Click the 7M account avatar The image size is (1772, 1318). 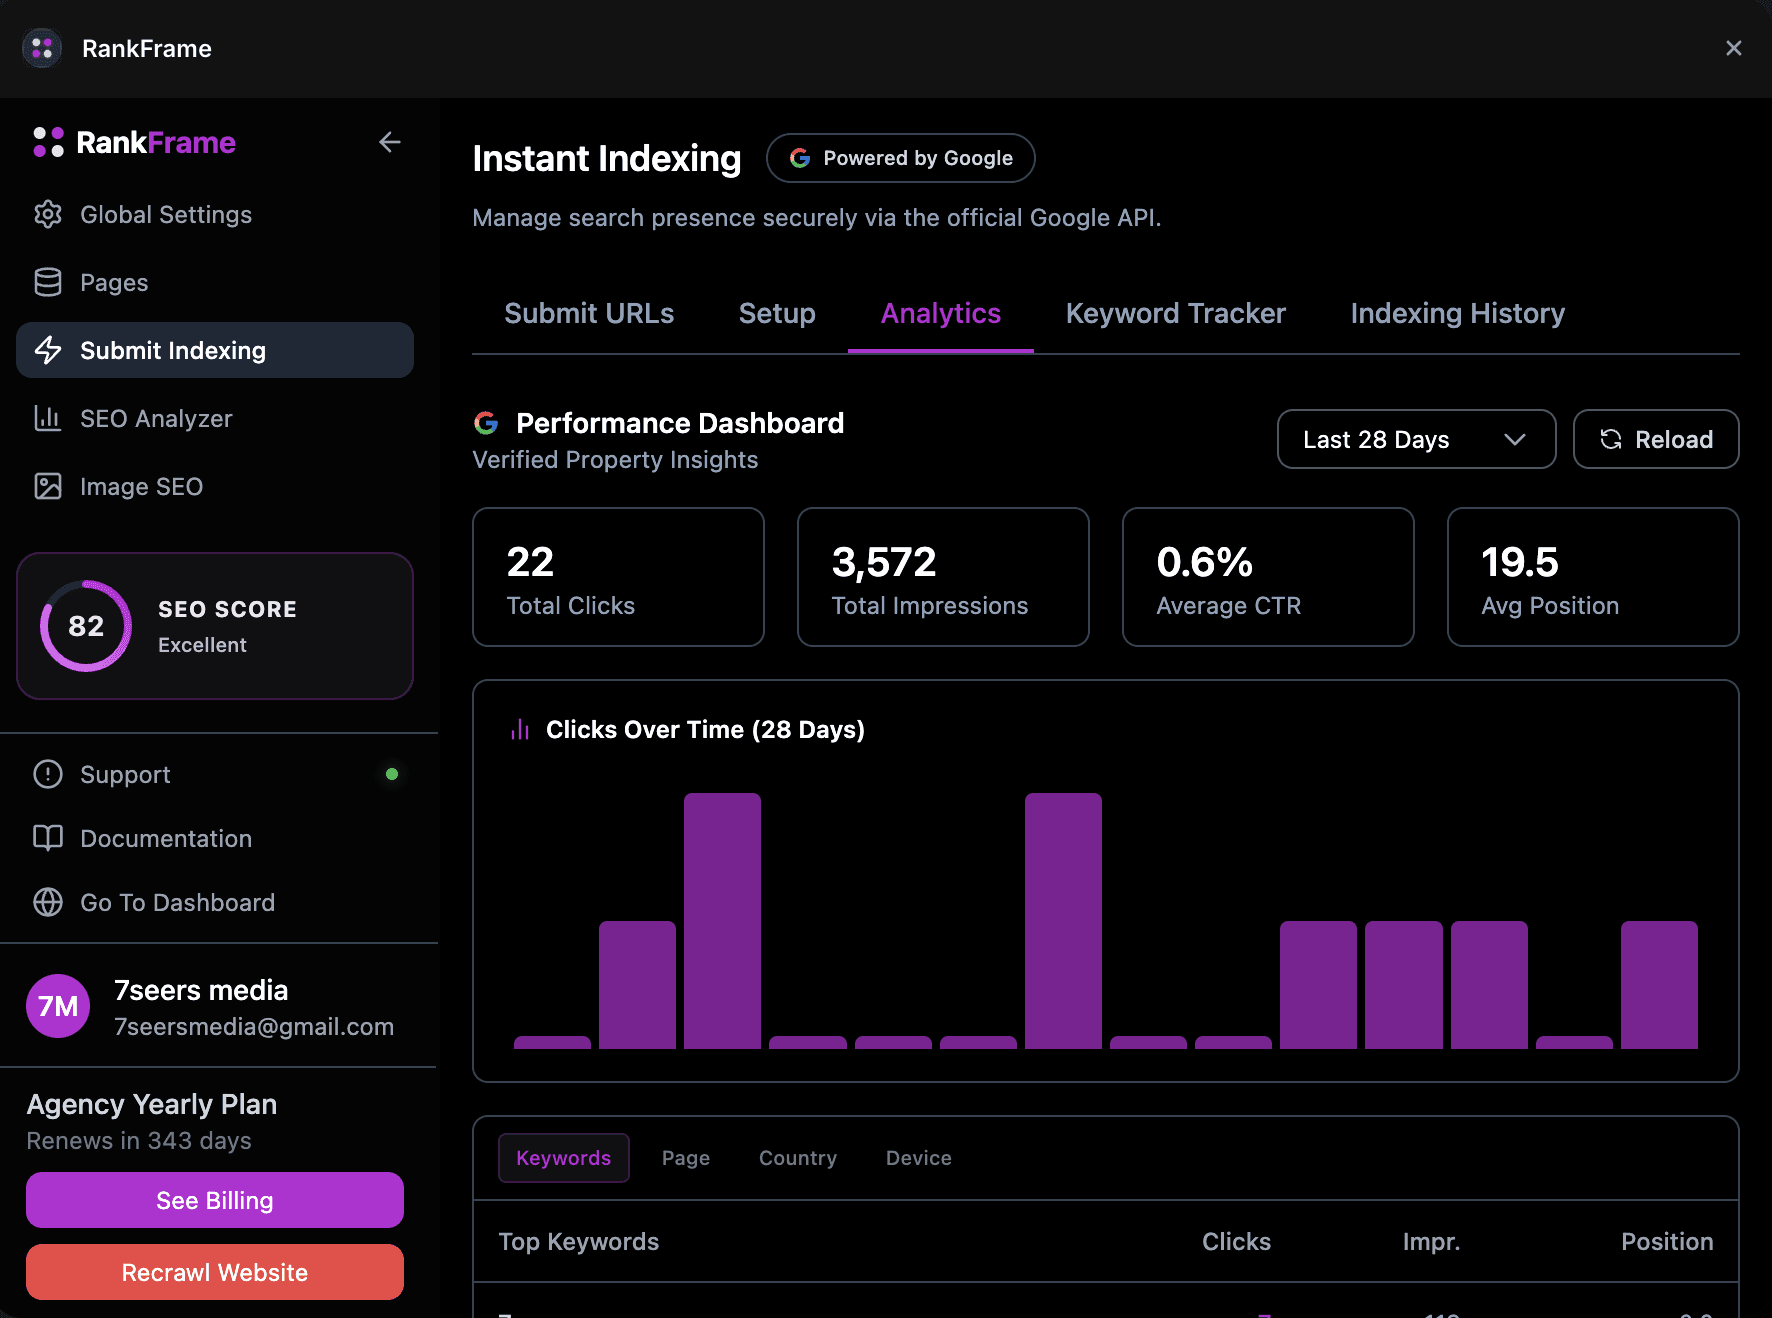pyautogui.click(x=58, y=1006)
